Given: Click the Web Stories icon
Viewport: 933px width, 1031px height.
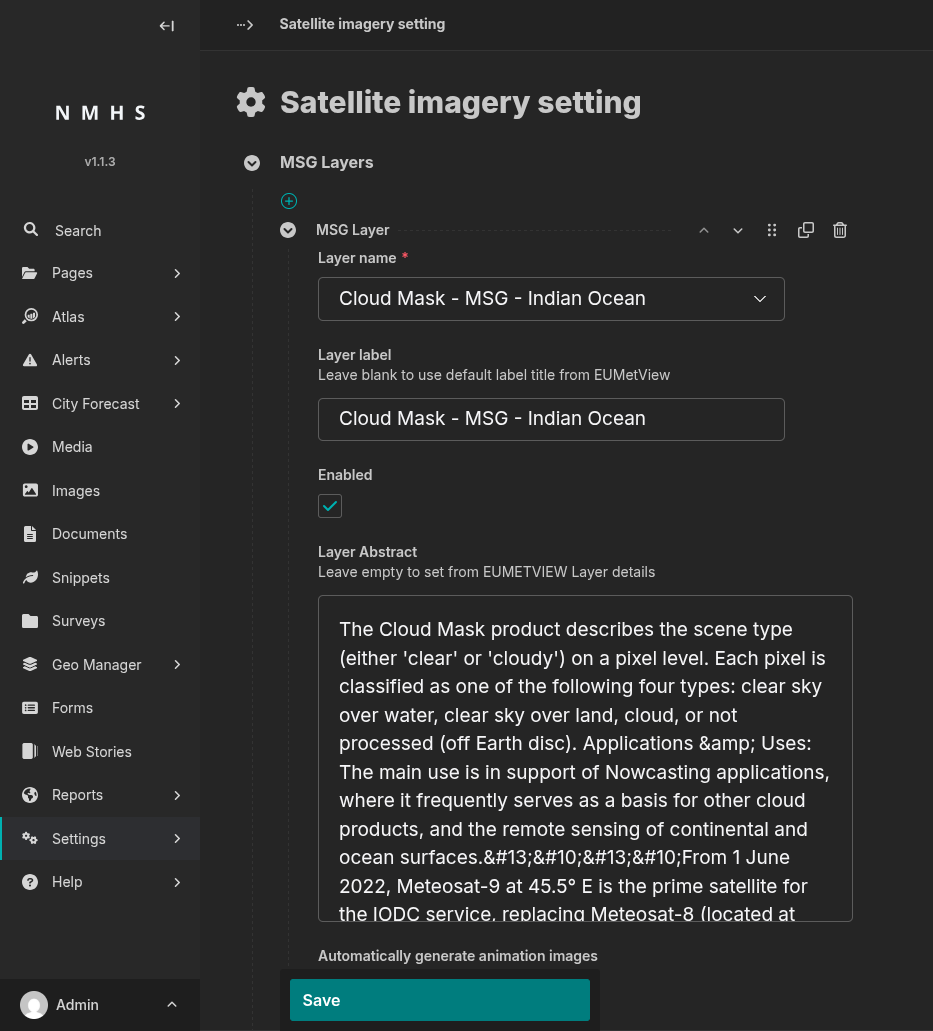Looking at the screenshot, I should pos(30,751).
